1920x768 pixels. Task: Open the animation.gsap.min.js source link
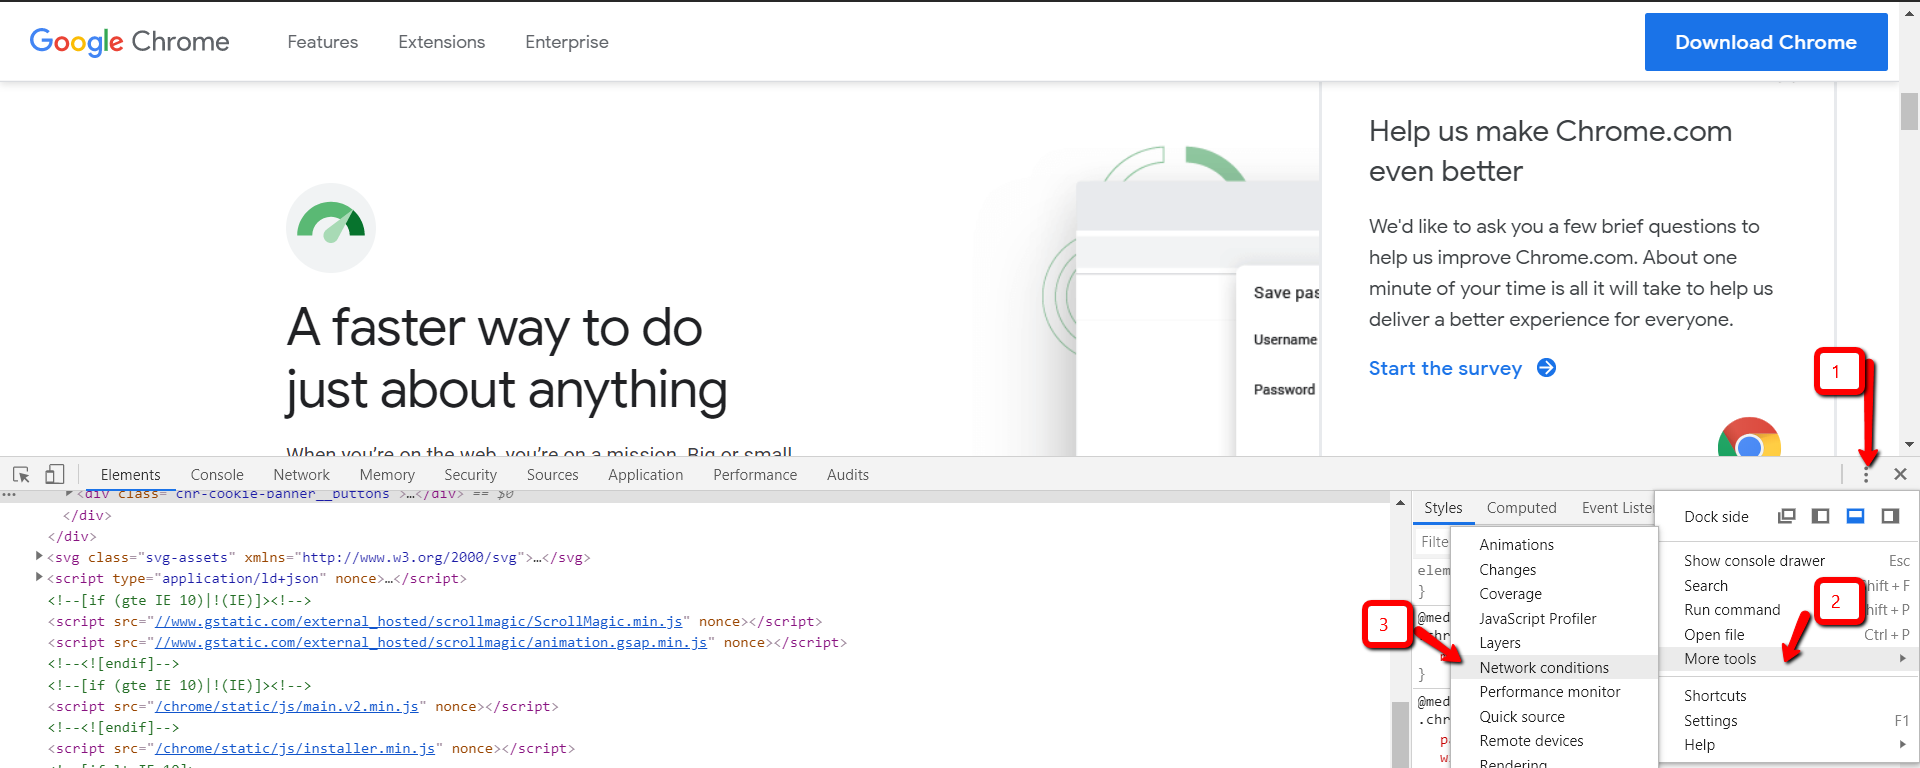point(431,642)
